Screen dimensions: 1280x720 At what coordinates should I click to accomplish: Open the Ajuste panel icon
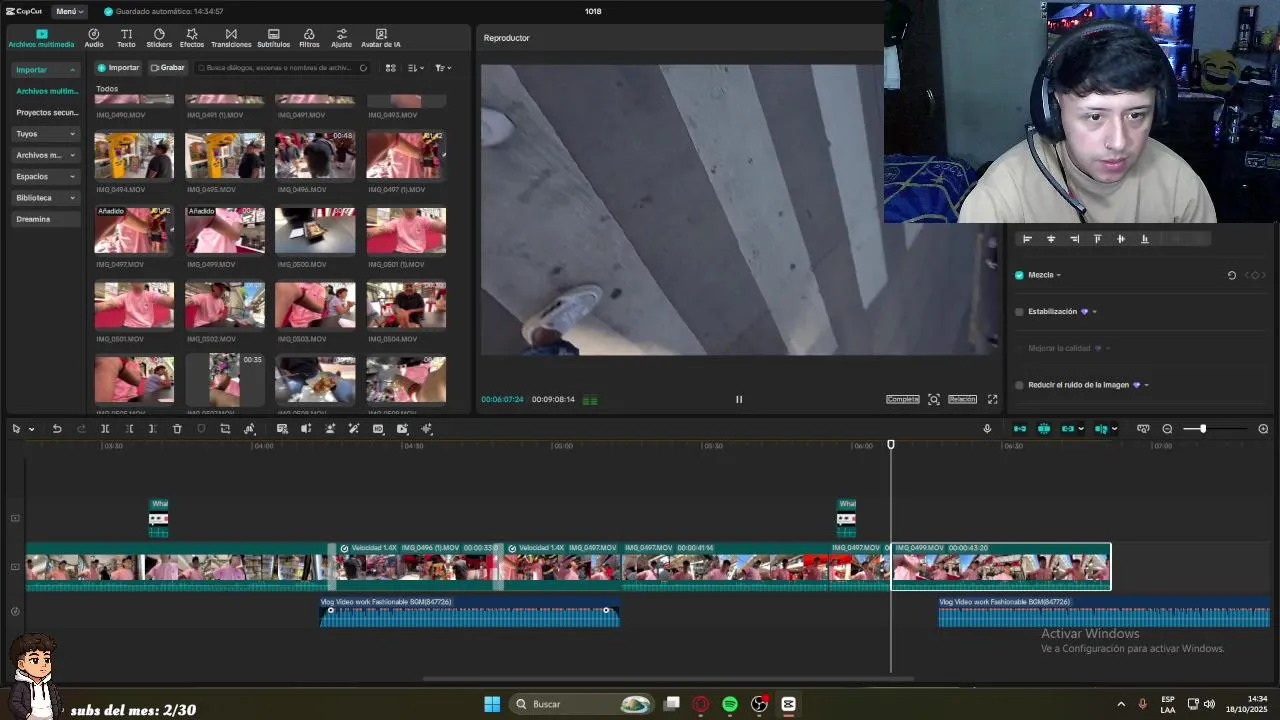click(341, 38)
